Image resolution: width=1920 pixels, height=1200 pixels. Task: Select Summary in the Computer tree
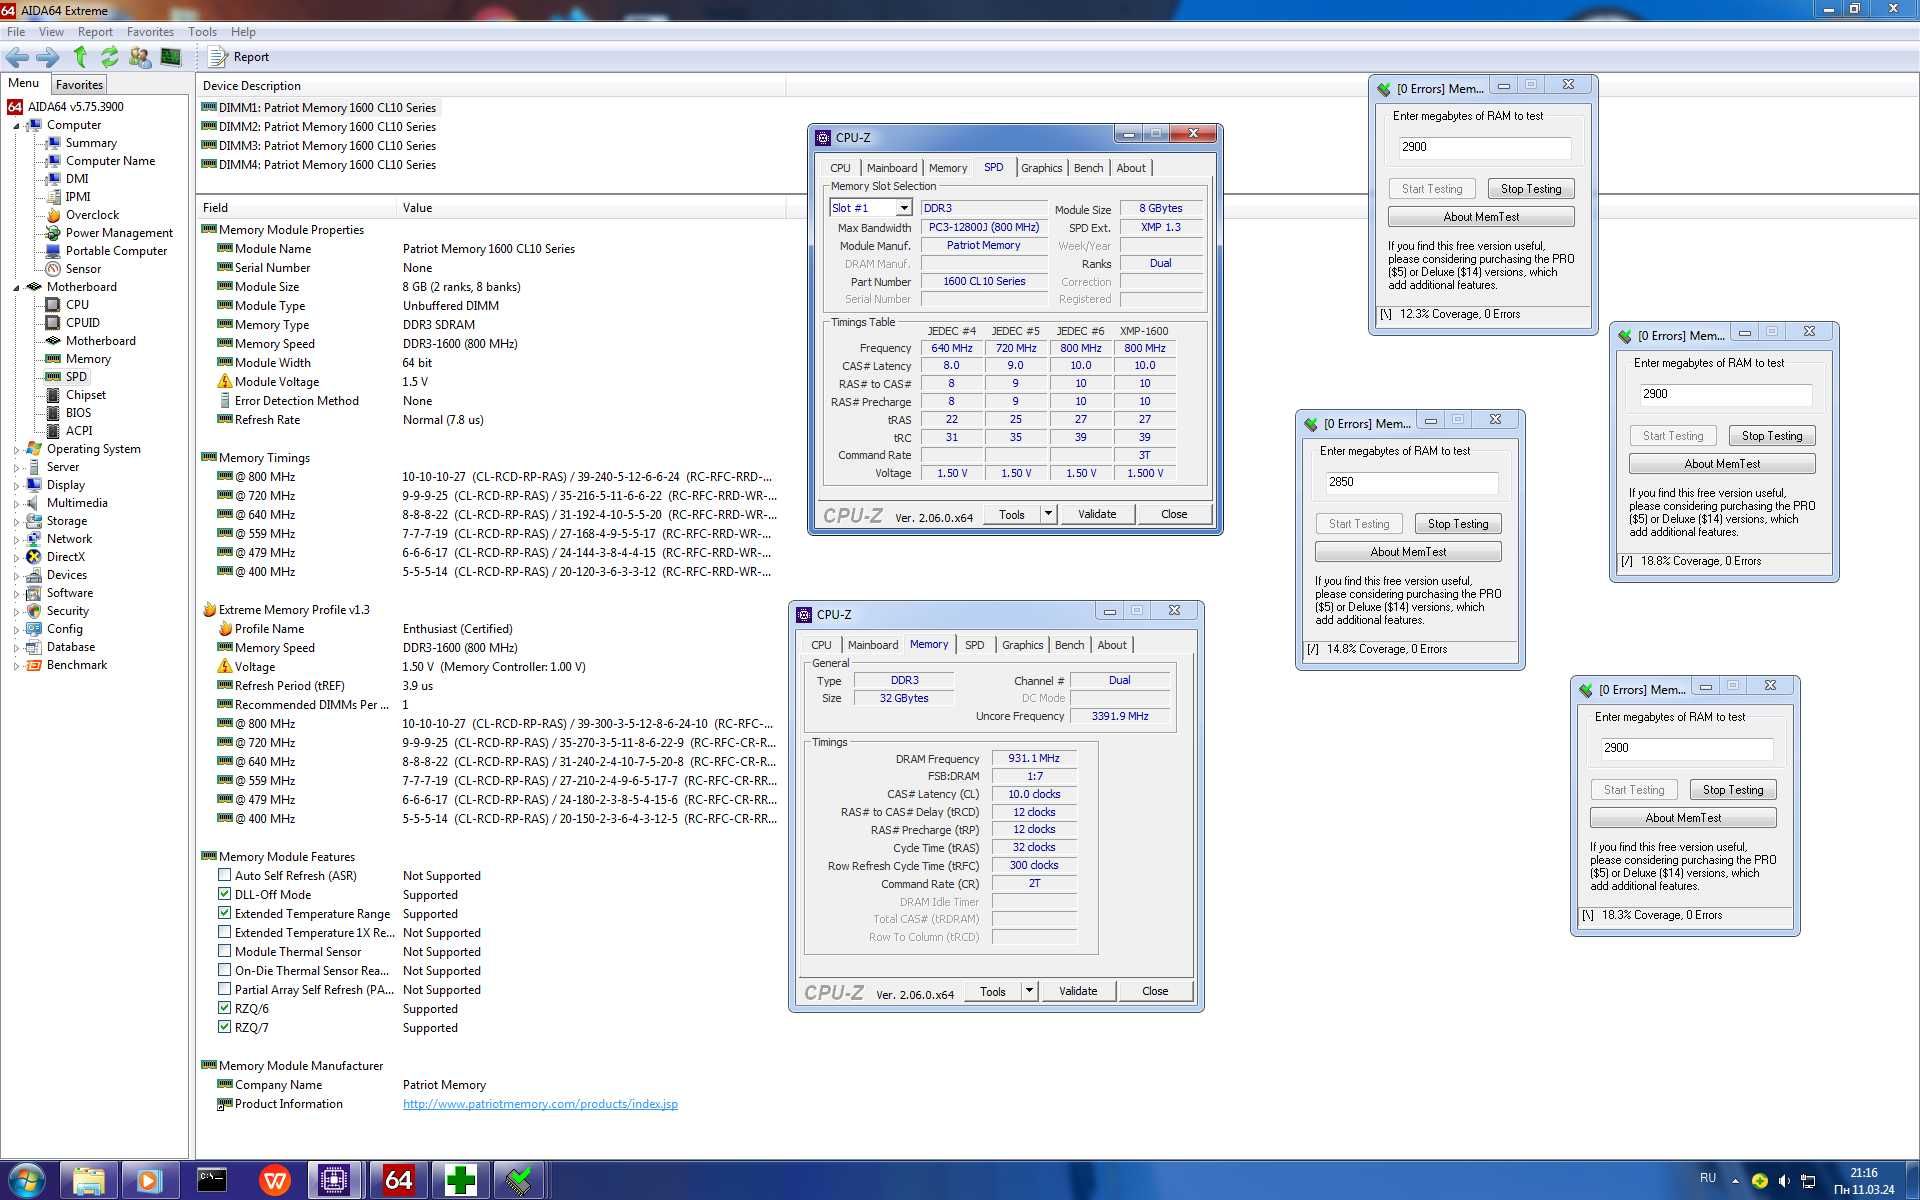click(91, 143)
